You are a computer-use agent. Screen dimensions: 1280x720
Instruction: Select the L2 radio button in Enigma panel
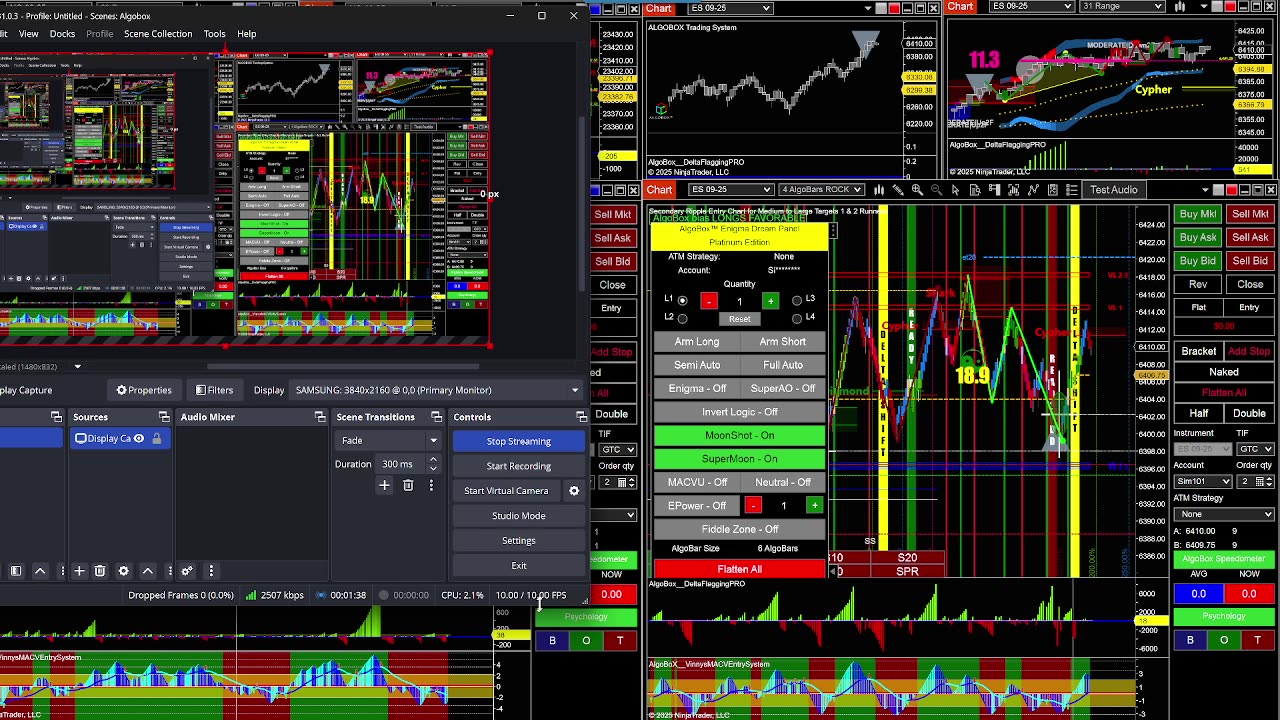[682, 318]
